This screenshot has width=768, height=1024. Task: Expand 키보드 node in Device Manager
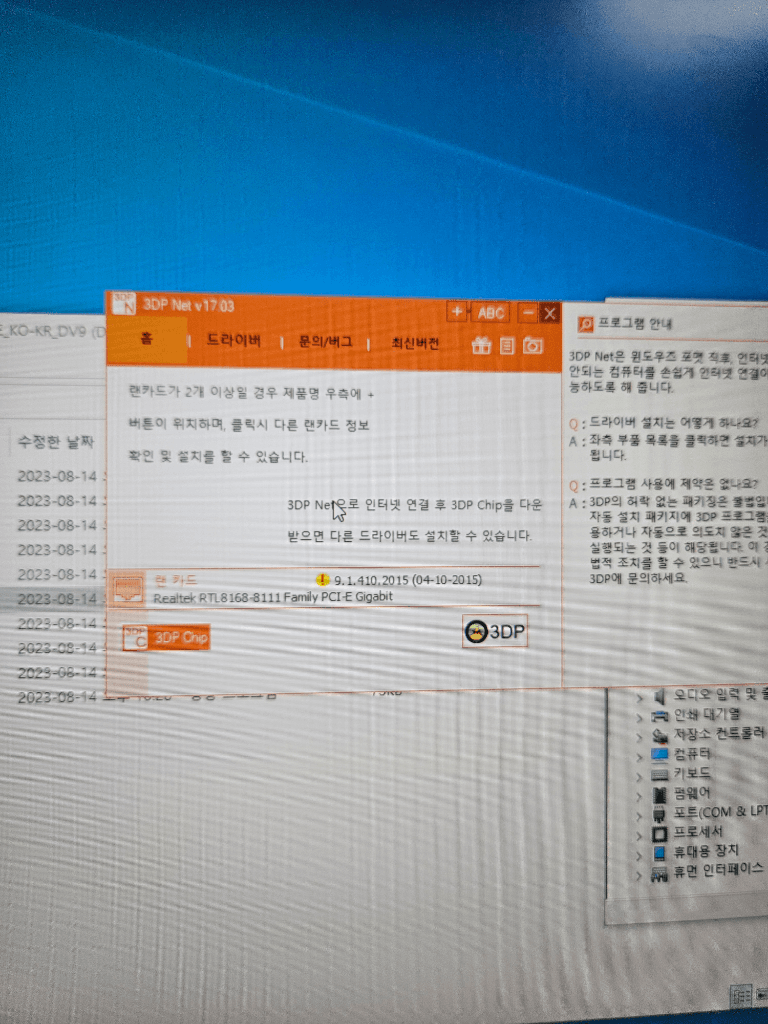click(639, 776)
